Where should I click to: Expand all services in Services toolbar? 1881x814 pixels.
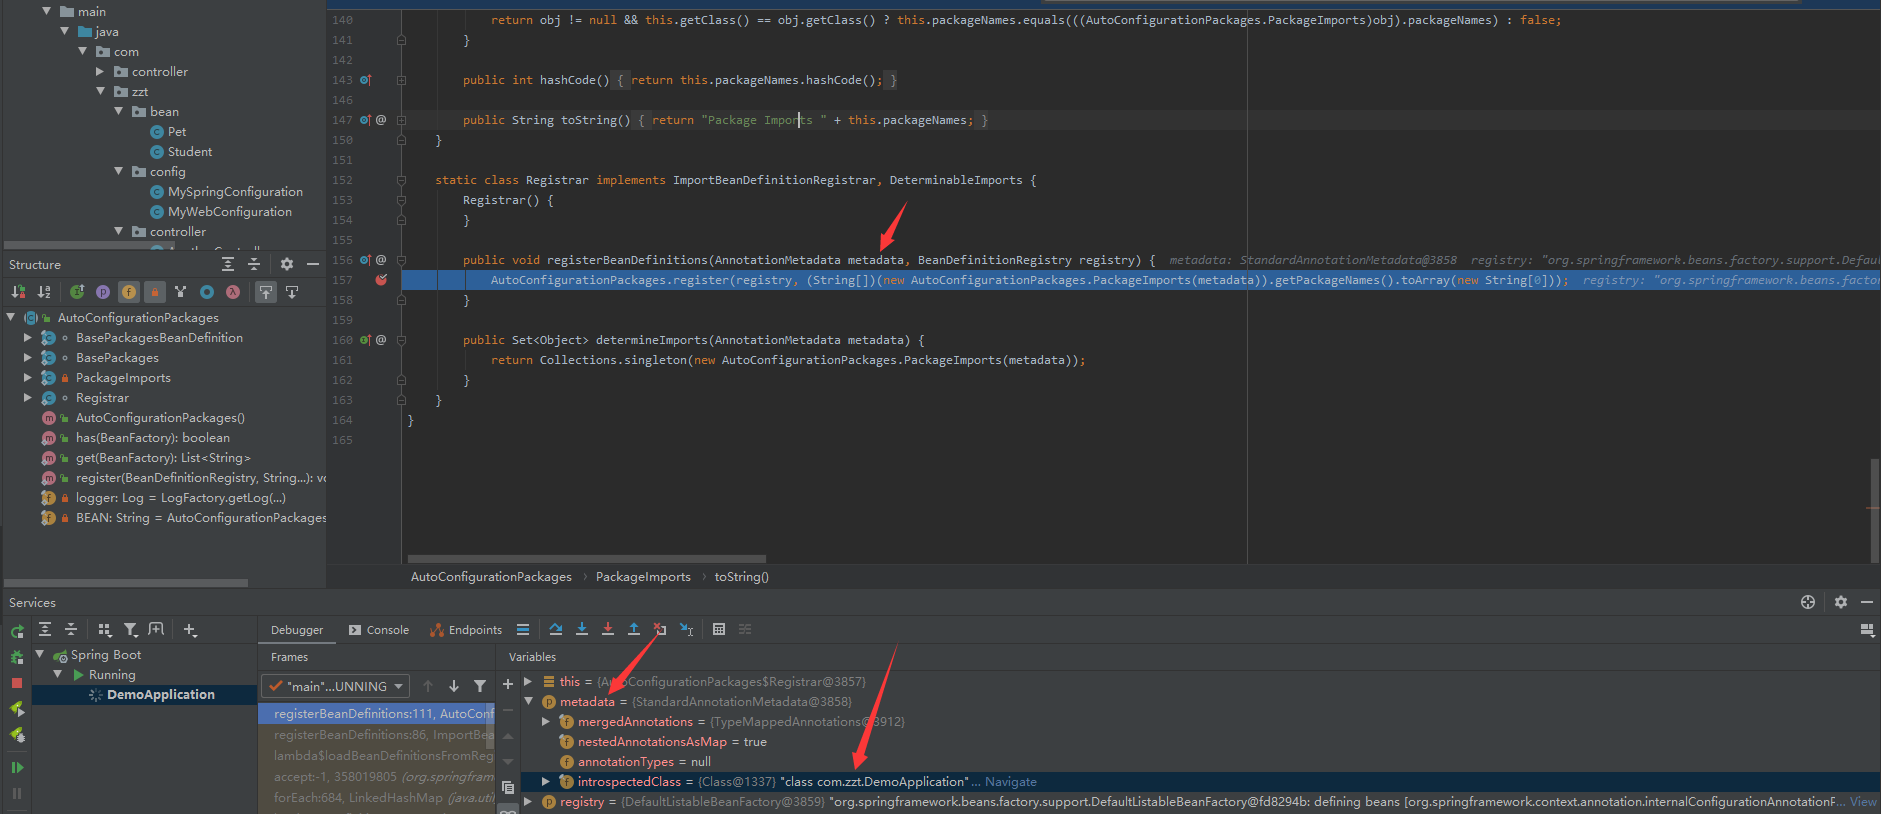45,629
